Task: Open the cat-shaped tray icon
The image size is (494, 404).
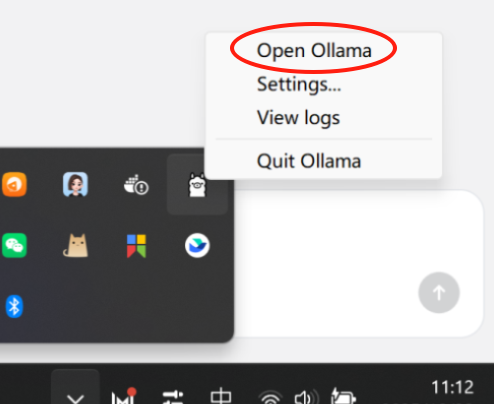Action: (76, 246)
